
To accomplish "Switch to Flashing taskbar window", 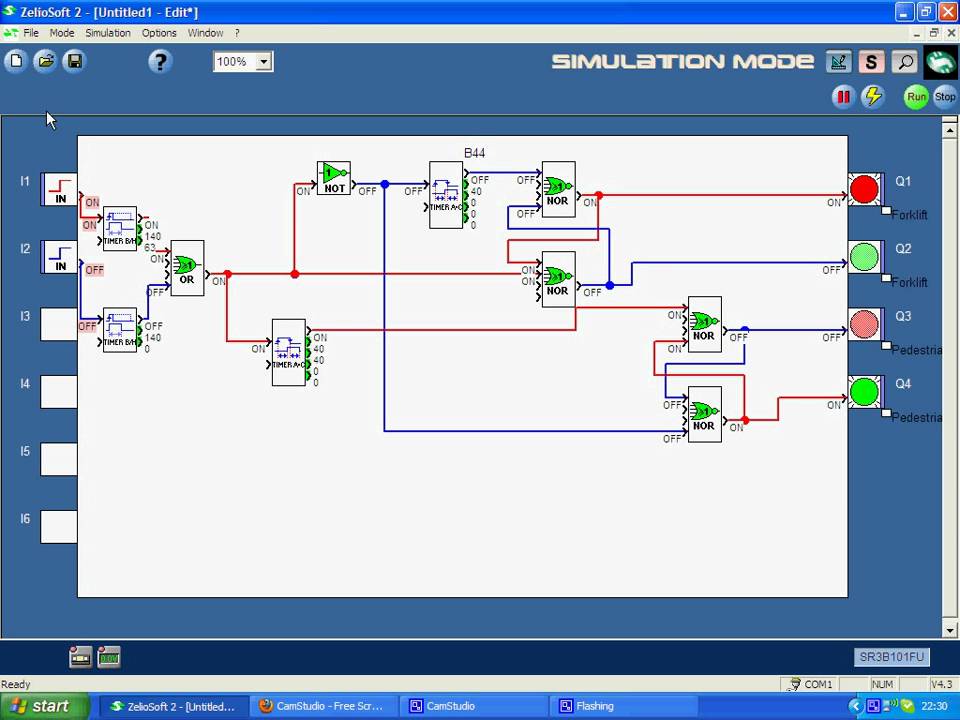I will pos(623,707).
